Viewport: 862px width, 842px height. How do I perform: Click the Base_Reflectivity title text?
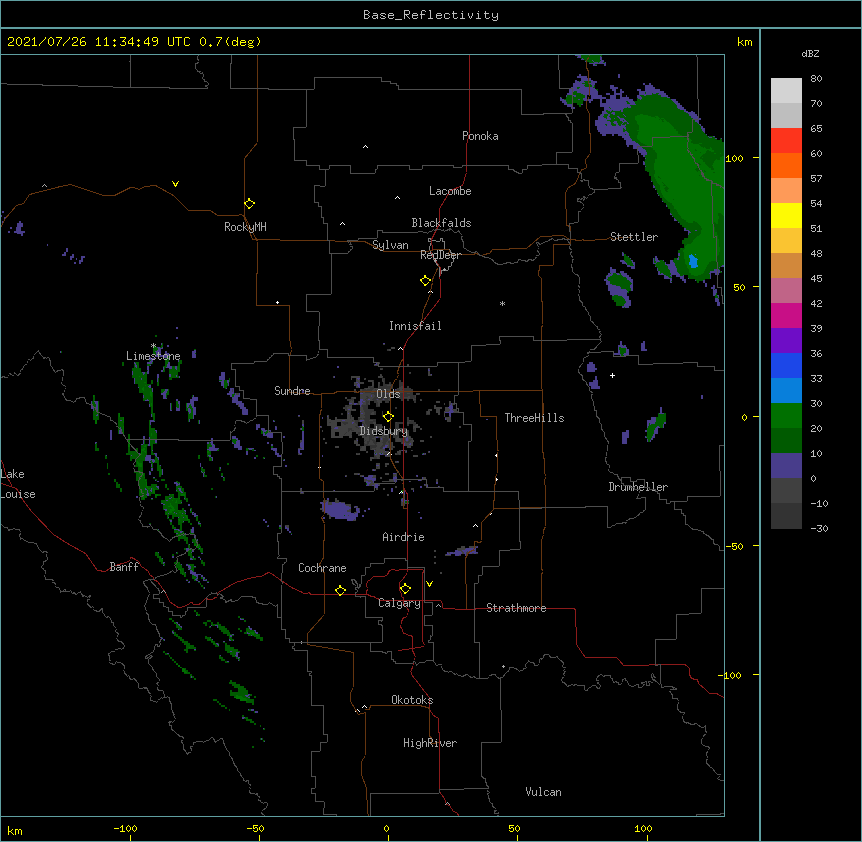pyautogui.click(x=431, y=15)
